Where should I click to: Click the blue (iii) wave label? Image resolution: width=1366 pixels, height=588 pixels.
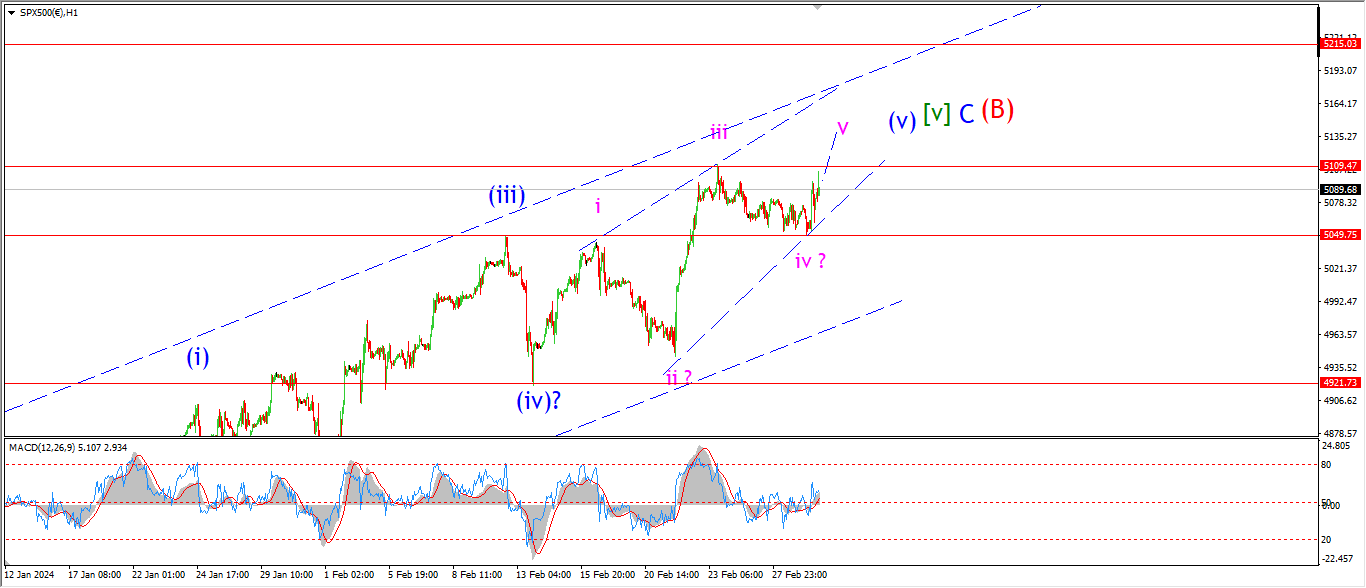click(x=508, y=195)
